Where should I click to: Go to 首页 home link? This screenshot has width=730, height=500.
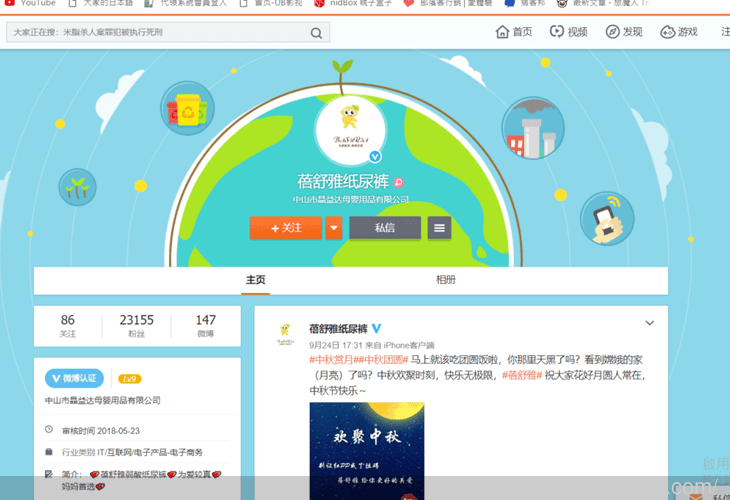click(x=514, y=32)
